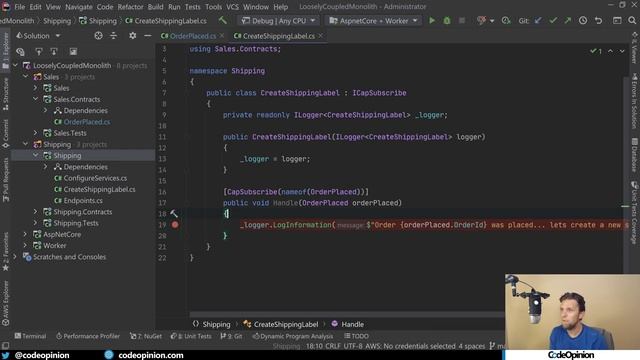Open Debug | Any CPU configuration dropdown
Screen dimensions: 640x360
[x=279, y=20]
